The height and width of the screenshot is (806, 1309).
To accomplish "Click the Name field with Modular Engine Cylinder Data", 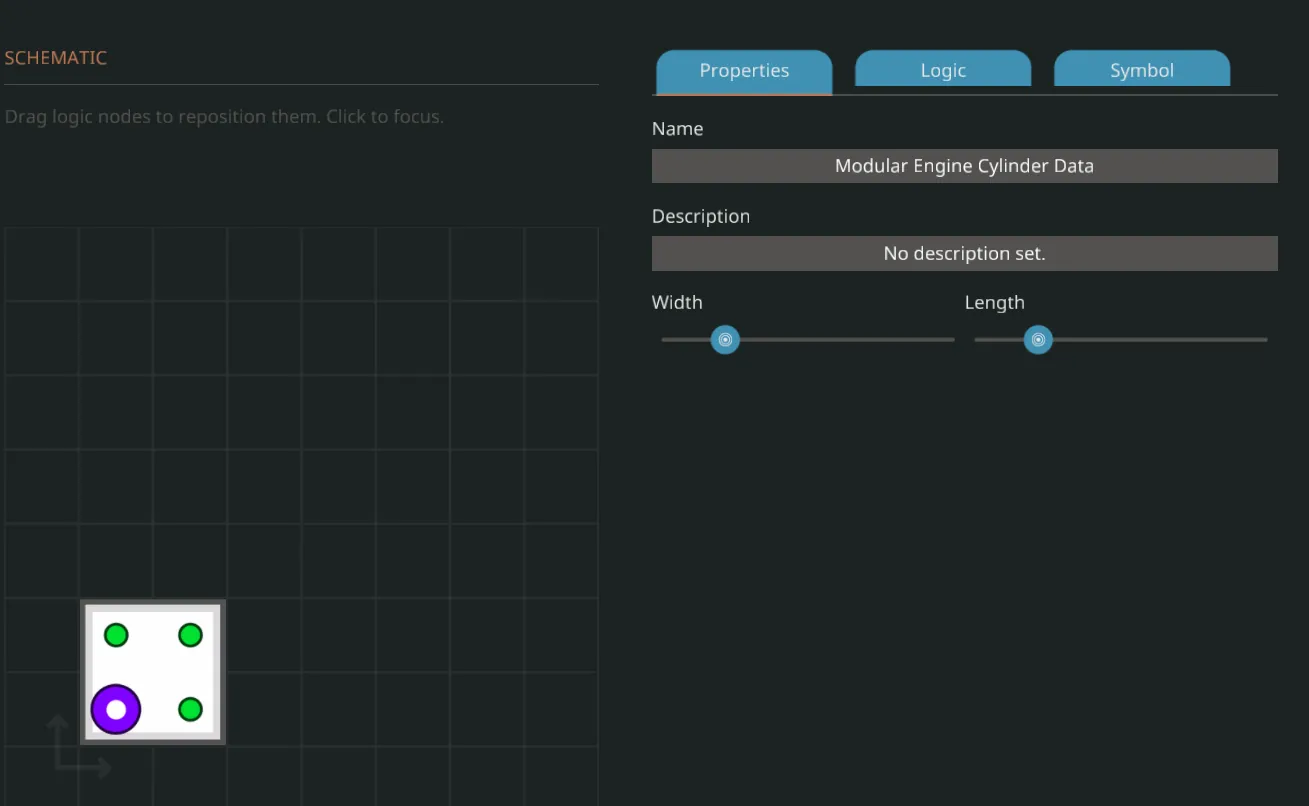I will pyautogui.click(x=964, y=166).
